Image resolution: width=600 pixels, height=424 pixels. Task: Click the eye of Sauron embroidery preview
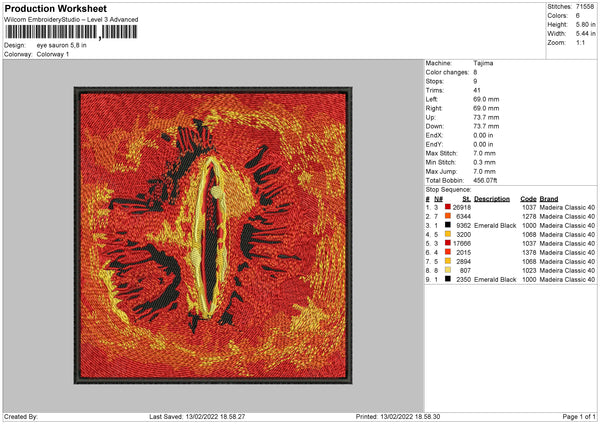click(x=213, y=235)
